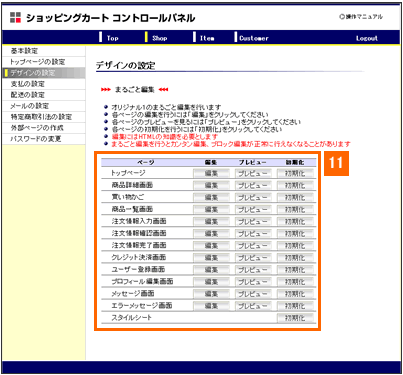The width and height of the screenshot is (403, 375).
Task: Initialize the プロフィール編集画面 page
Action: pyautogui.click(x=295, y=282)
